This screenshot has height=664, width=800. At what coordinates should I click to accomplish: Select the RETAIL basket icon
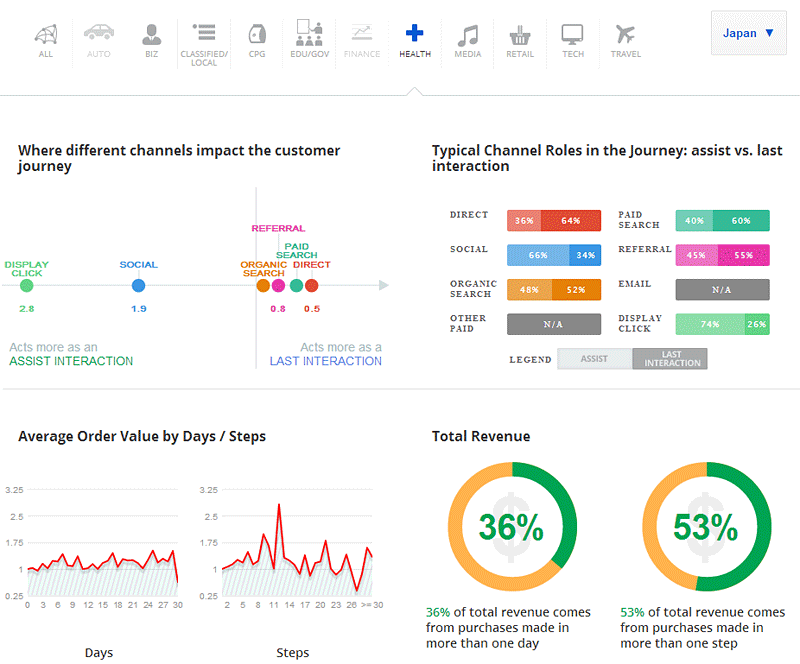pos(520,35)
